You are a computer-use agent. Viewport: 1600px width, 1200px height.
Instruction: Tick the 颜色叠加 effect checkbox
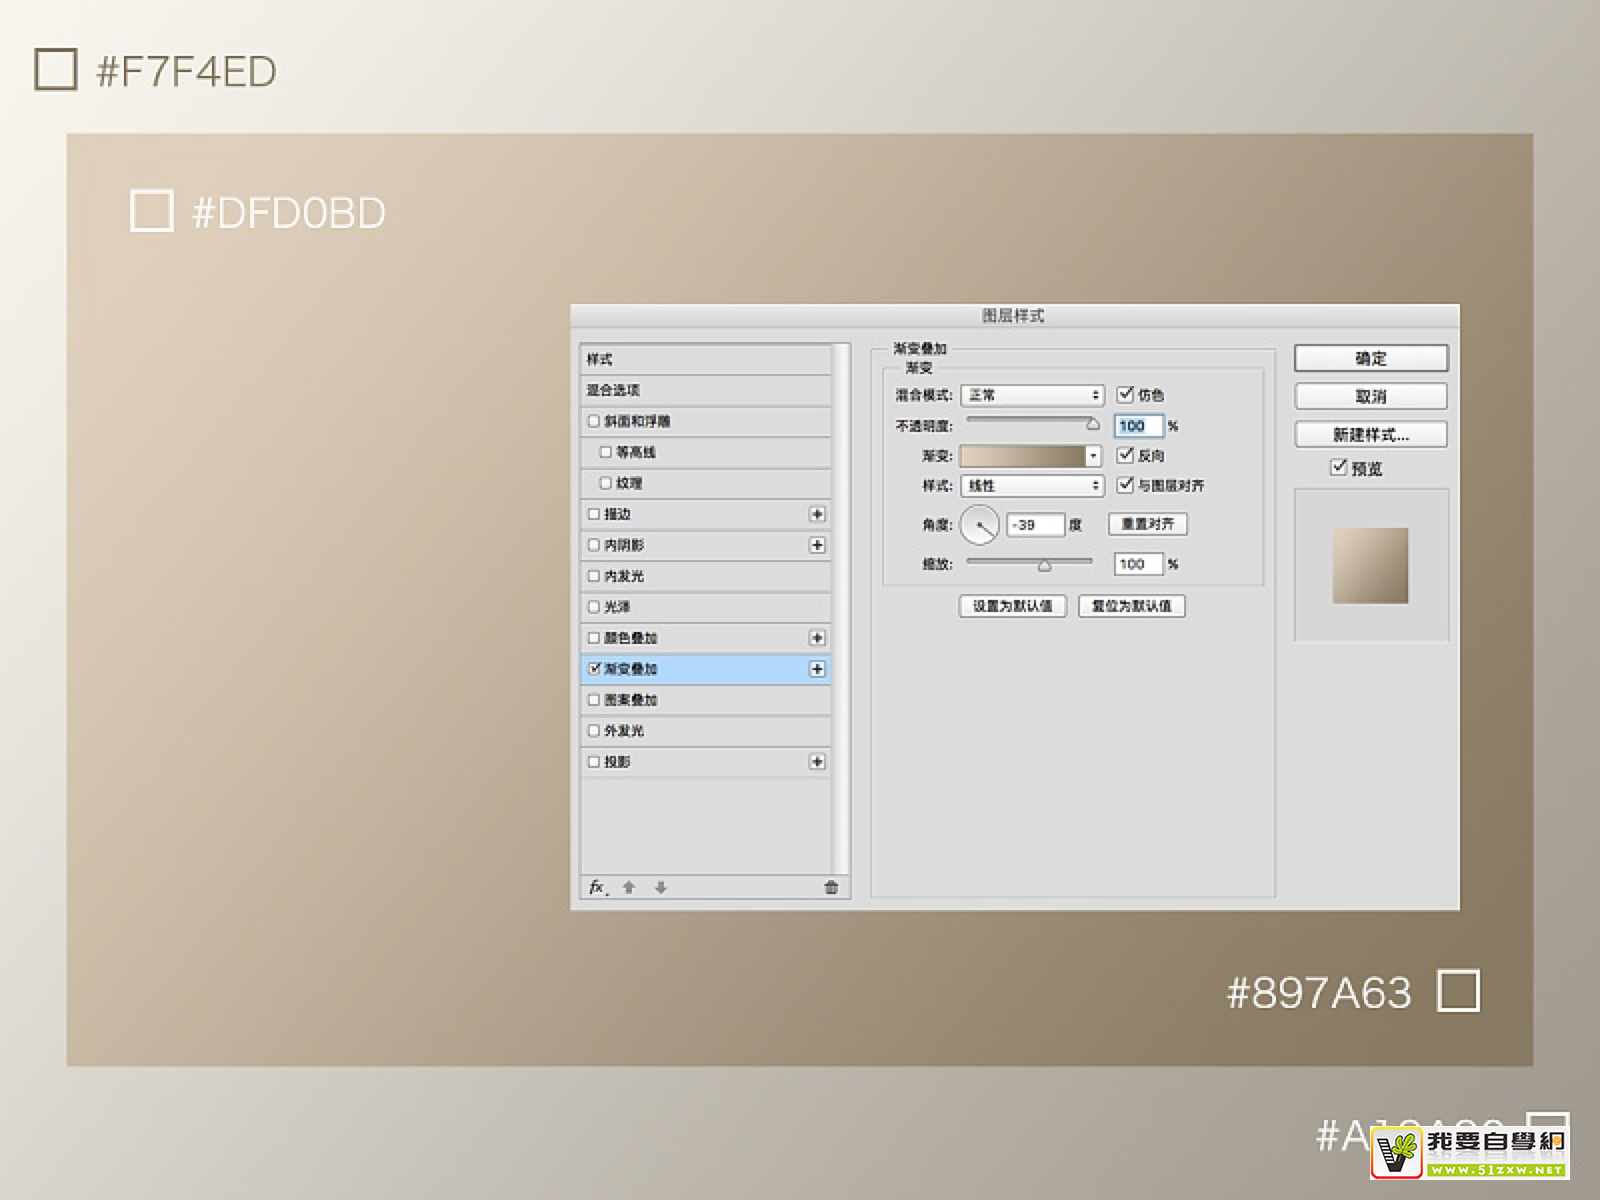point(594,638)
